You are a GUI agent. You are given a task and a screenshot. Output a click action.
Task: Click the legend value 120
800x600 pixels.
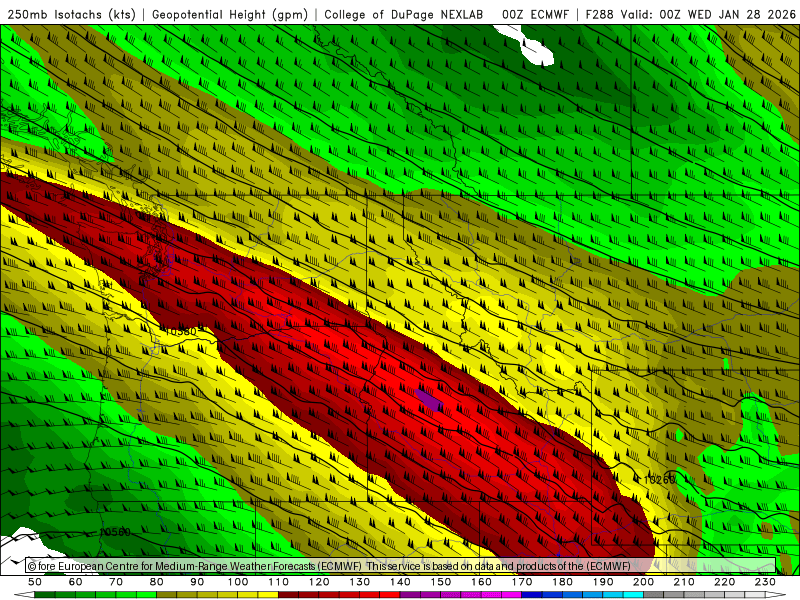tap(319, 582)
